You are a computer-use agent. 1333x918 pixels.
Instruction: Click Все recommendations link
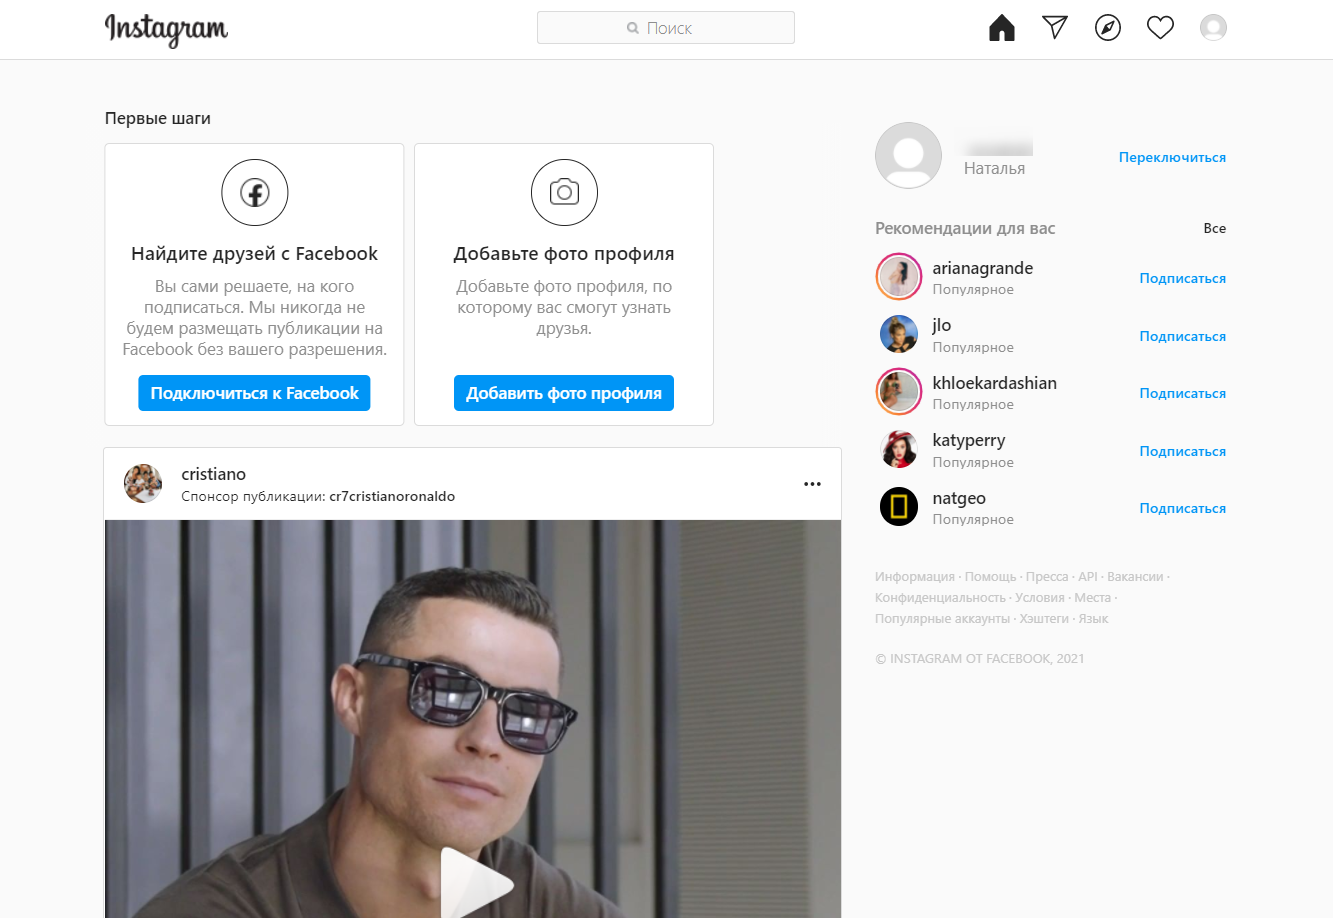coord(1214,228)
